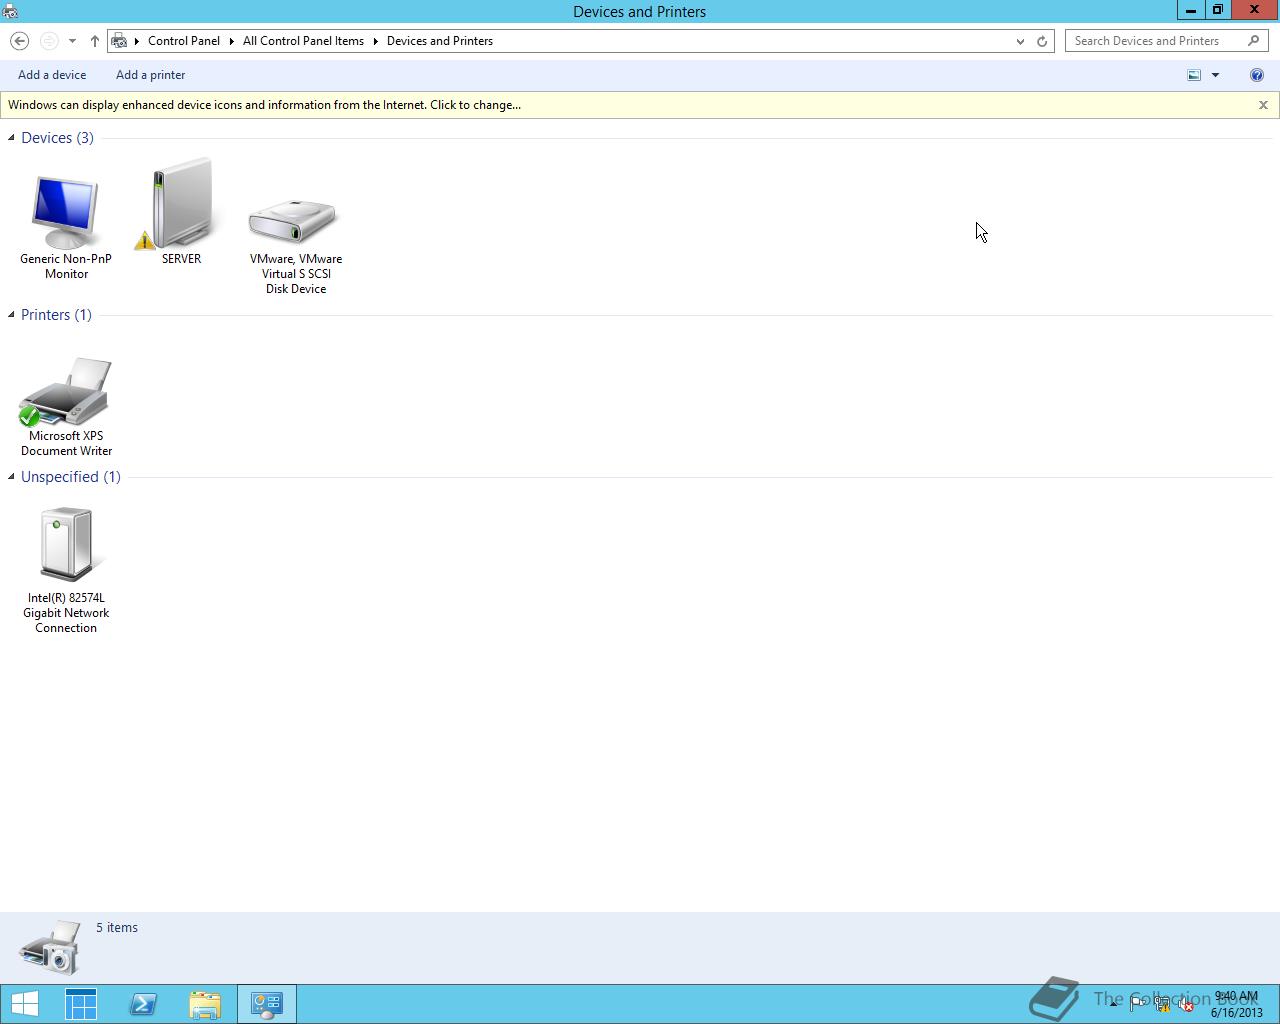Click the search magnifier icon
This screenshot has height=1024, width=1280.
click(x=1254, y=41)
